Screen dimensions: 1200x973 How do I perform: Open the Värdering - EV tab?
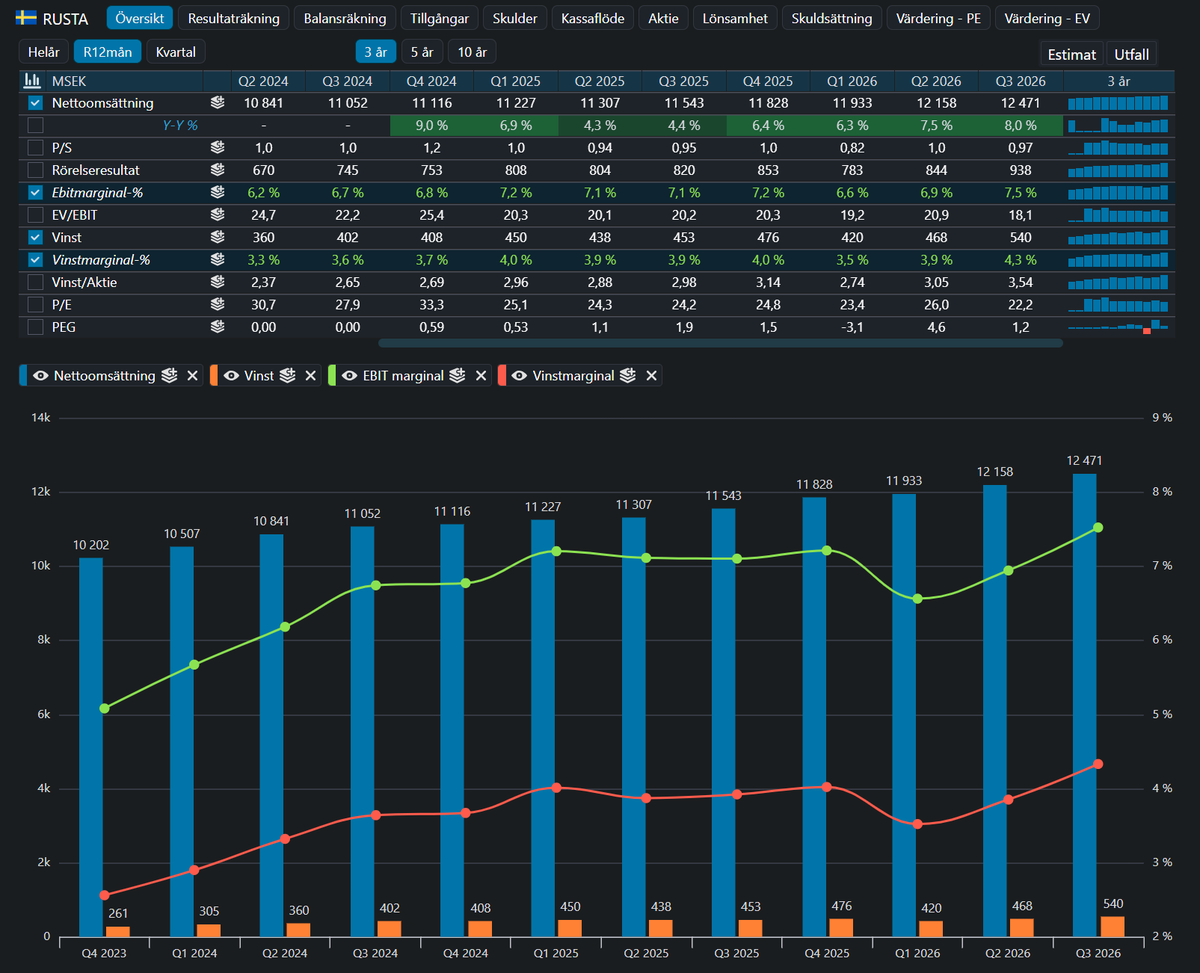pos(1046,18)
